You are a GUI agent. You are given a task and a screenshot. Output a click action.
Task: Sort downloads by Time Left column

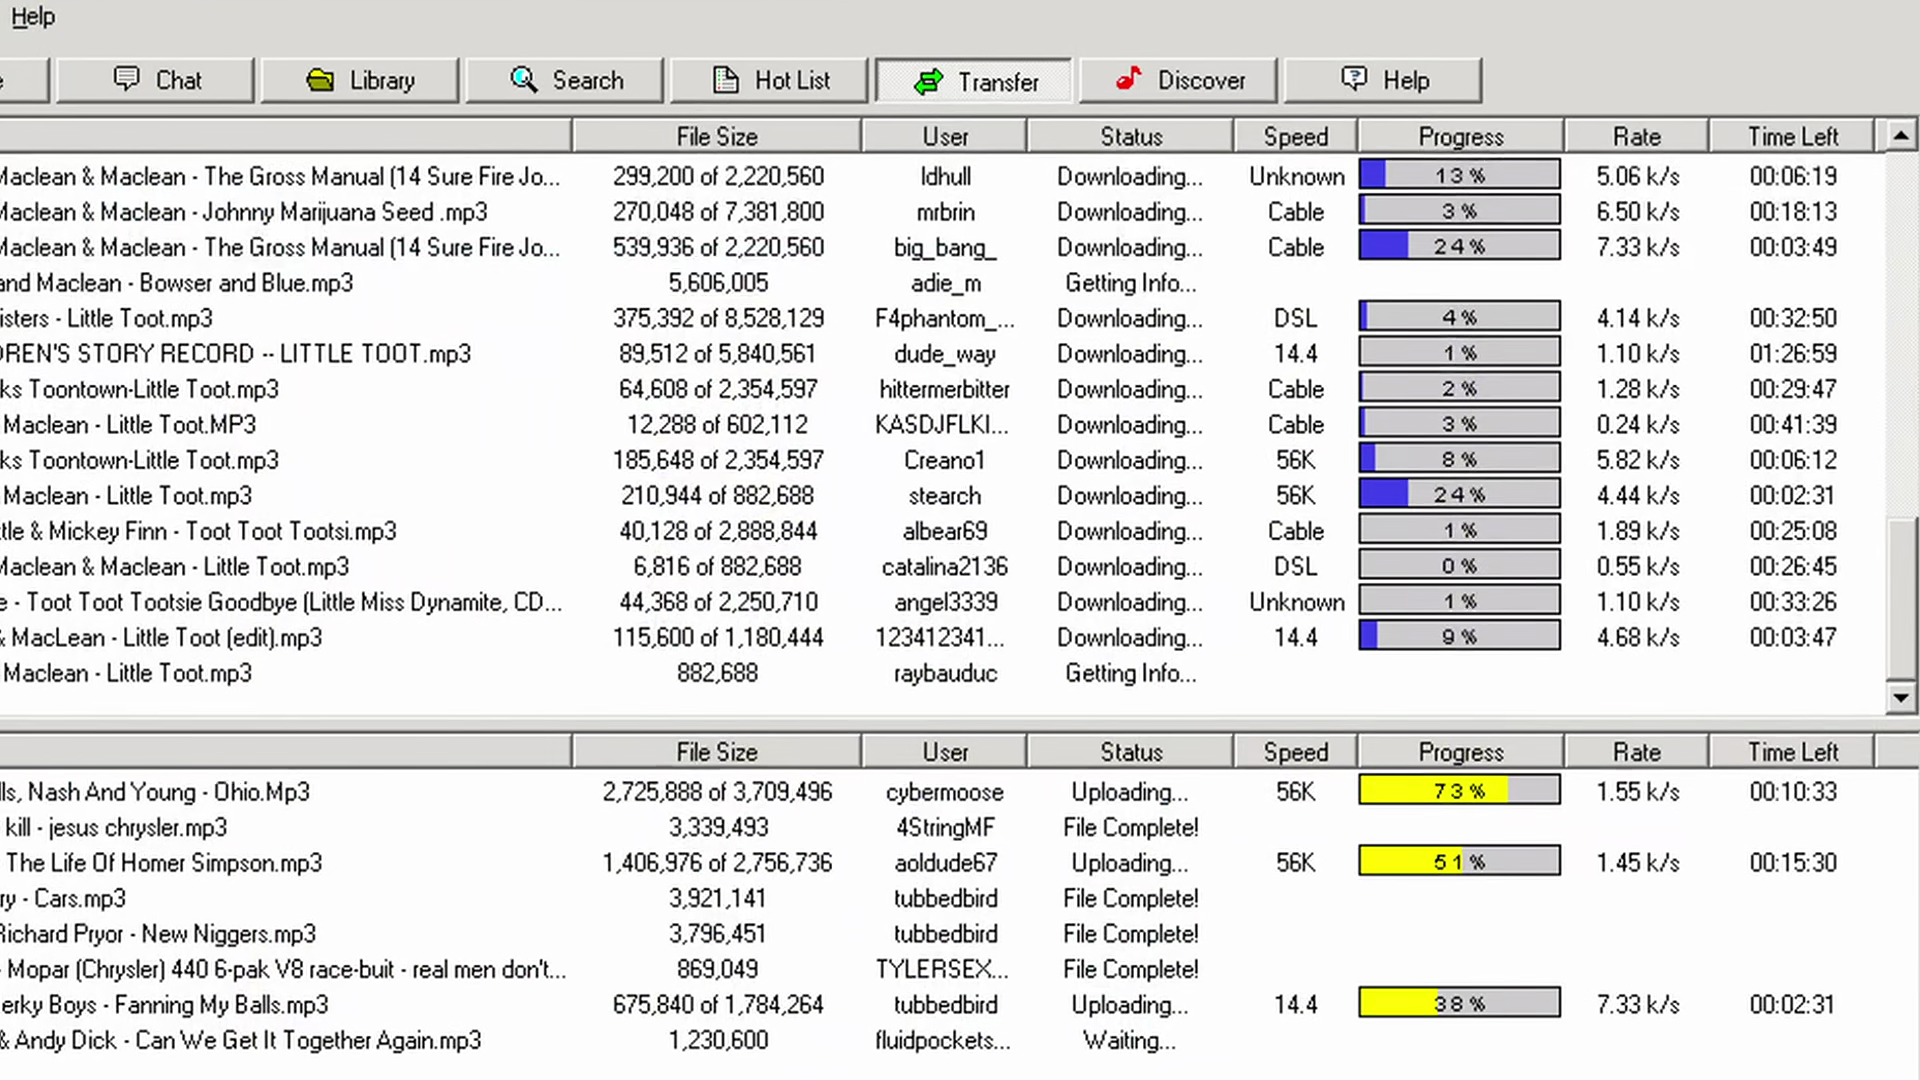coord(1792,136)
